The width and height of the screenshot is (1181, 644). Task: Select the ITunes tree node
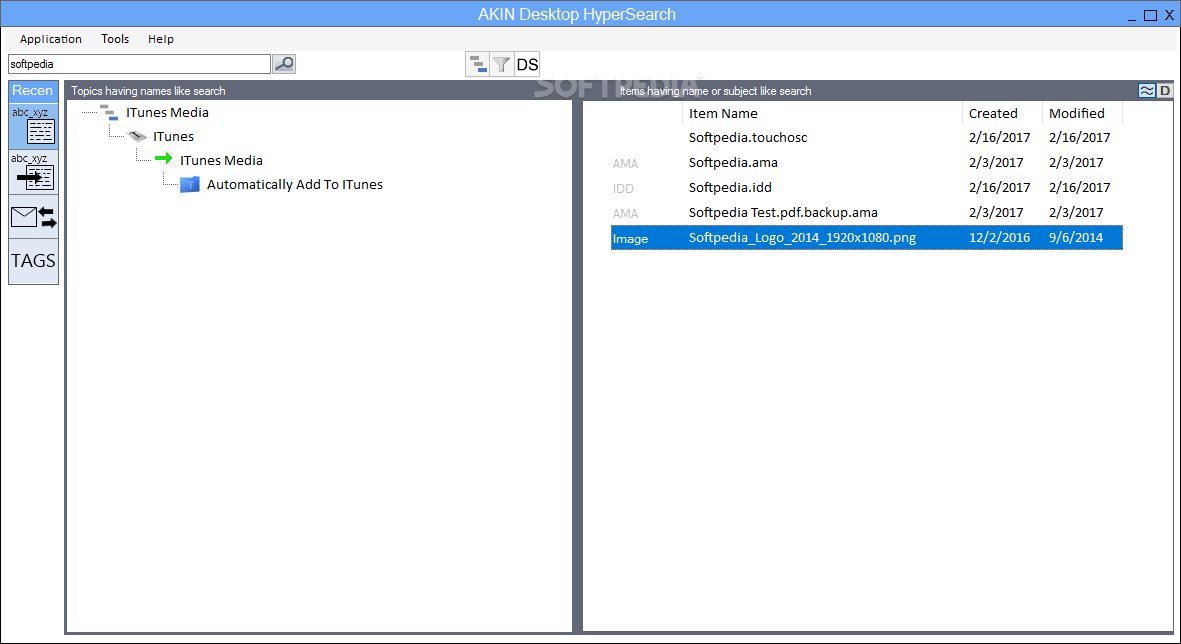pos(173,136)
